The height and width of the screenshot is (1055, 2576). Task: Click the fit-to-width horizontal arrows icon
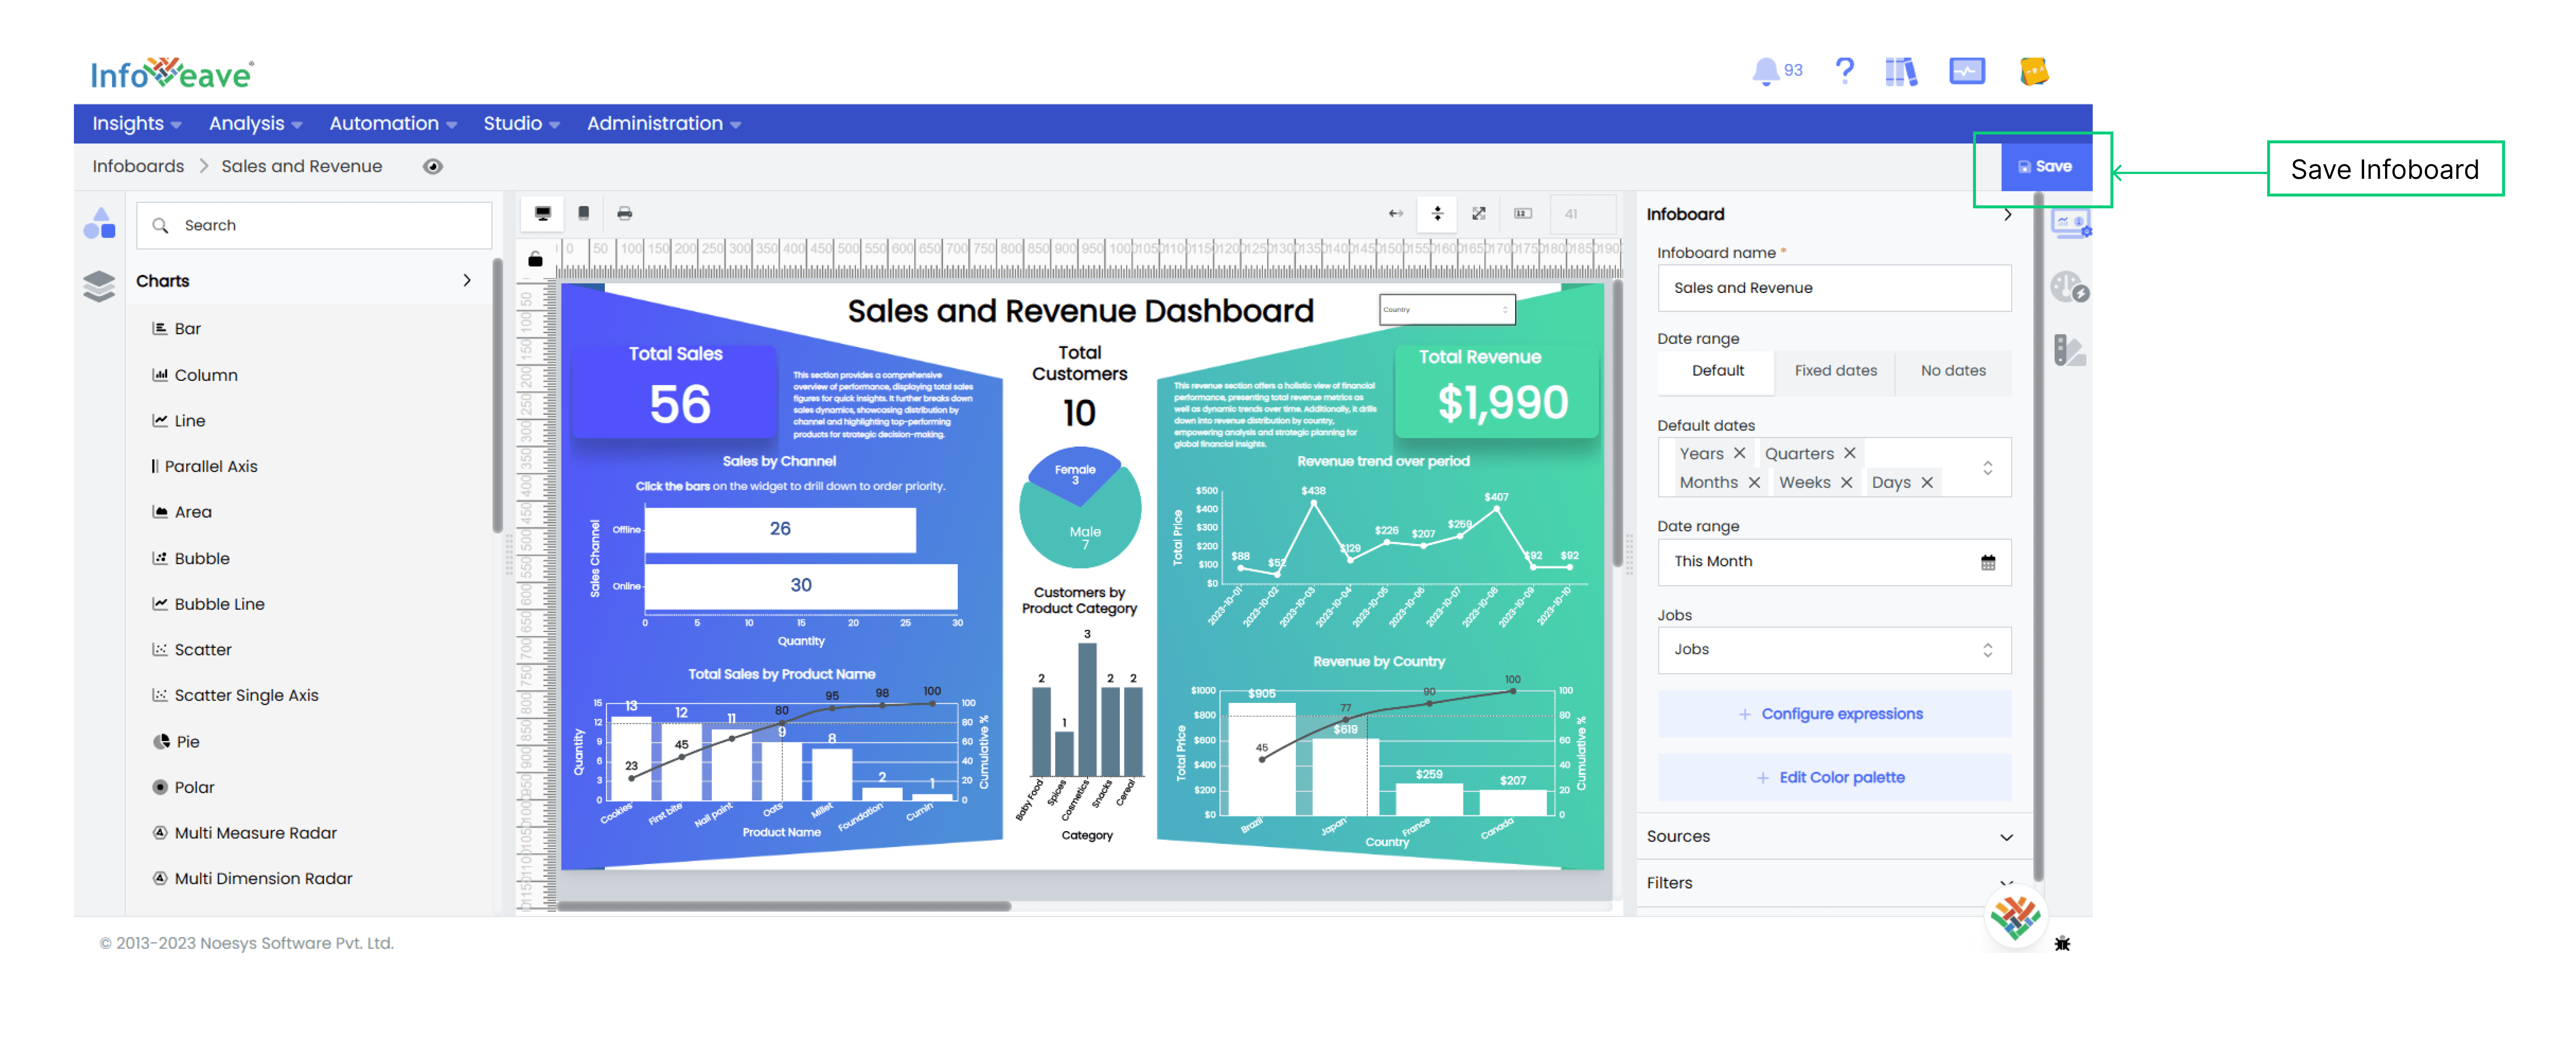pyautogui.click(x=1395, y=213)
